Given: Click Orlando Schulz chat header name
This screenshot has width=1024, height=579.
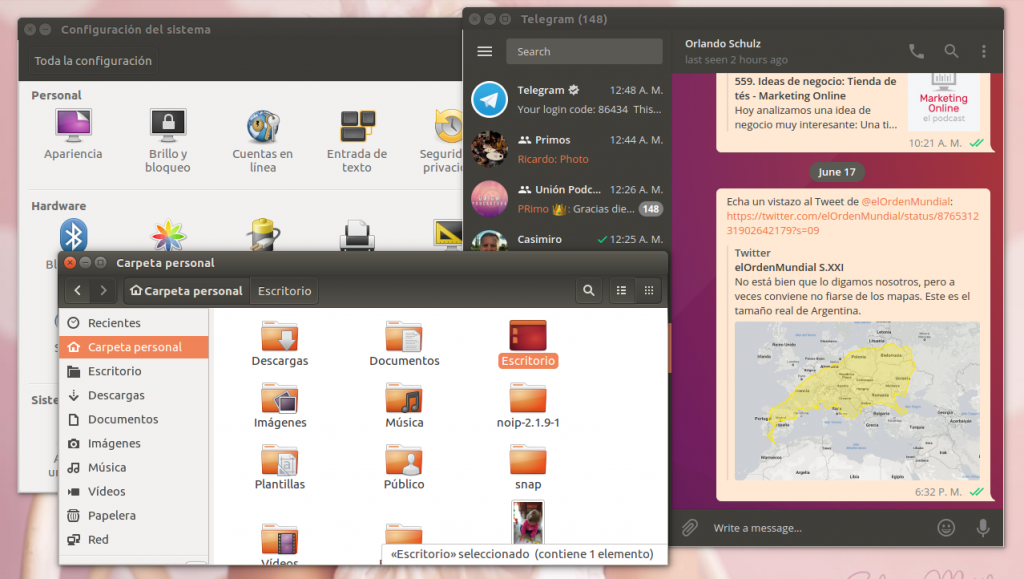Looking at the screenshot, I should coord(722,44).
